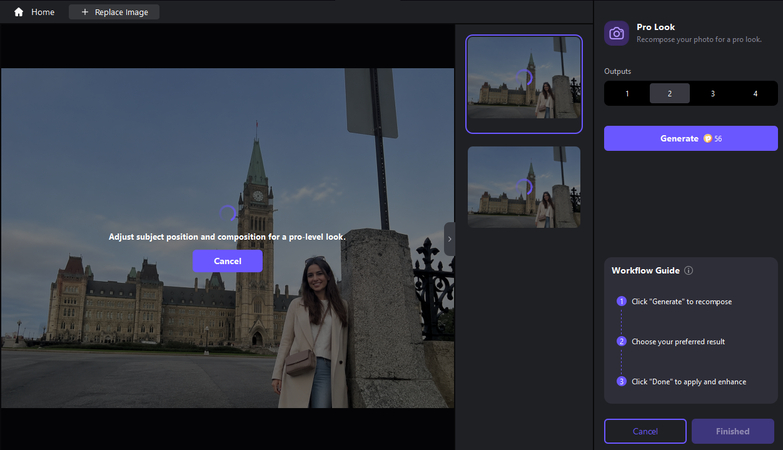
Task: Click the Finished button
Action: click(733, 431)
